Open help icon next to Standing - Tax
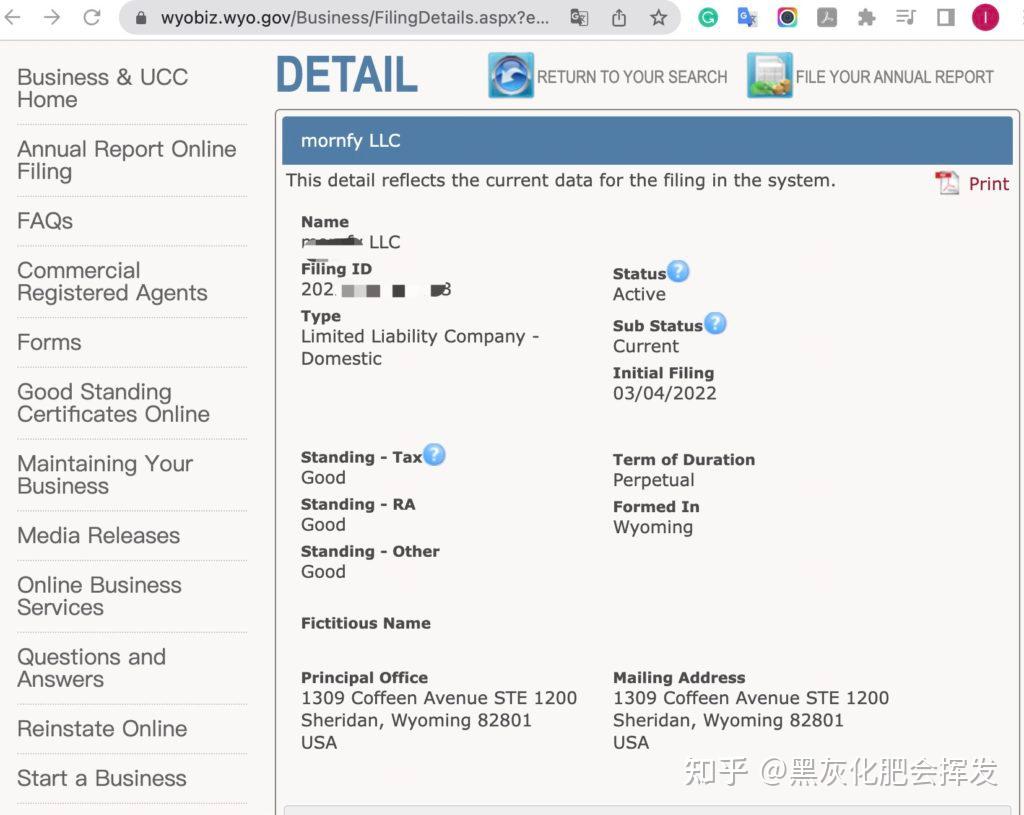The height and width of the screenshot is (815, 1024). [434, 455]
